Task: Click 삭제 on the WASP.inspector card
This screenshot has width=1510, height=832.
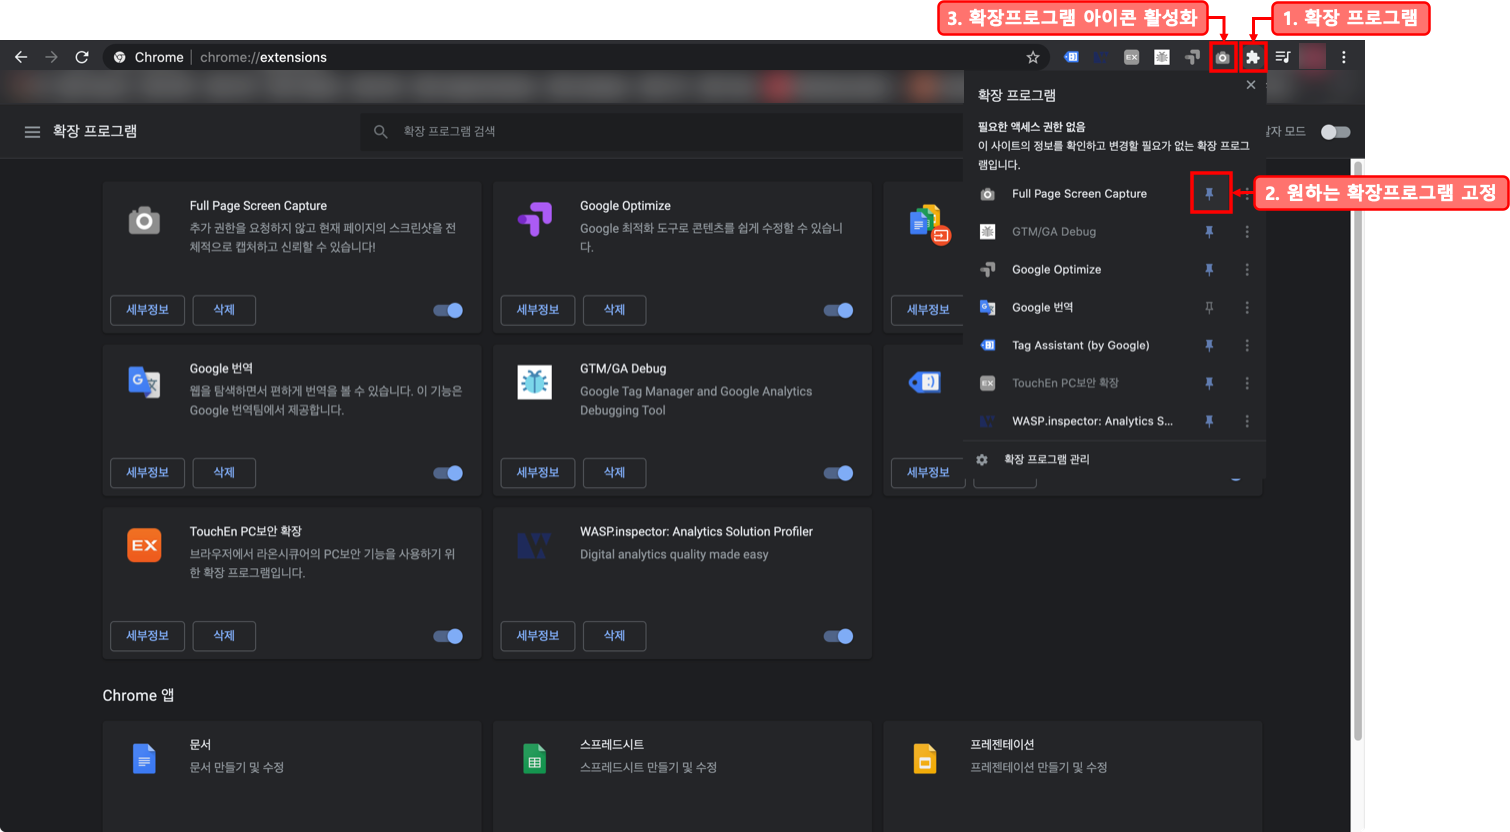Action: pos(614,636)
